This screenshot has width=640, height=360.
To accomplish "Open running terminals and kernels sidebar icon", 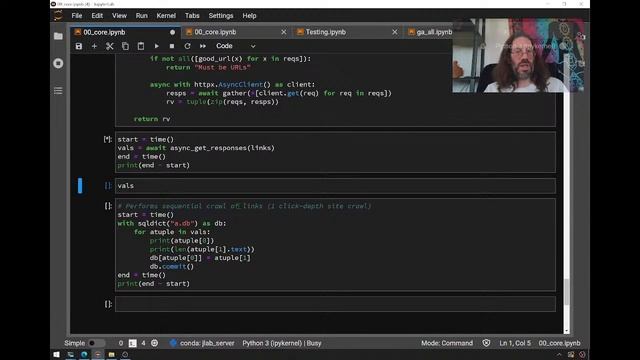I will [x=58, y=63].
